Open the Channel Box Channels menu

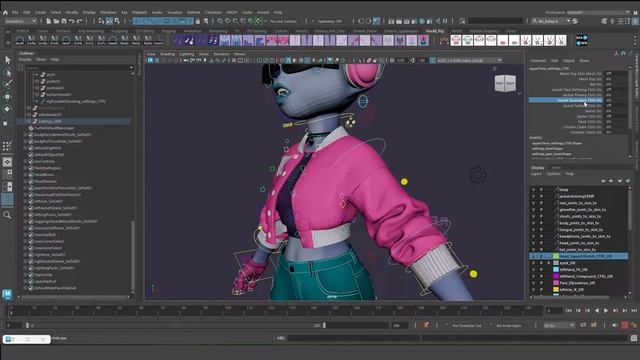538,60
